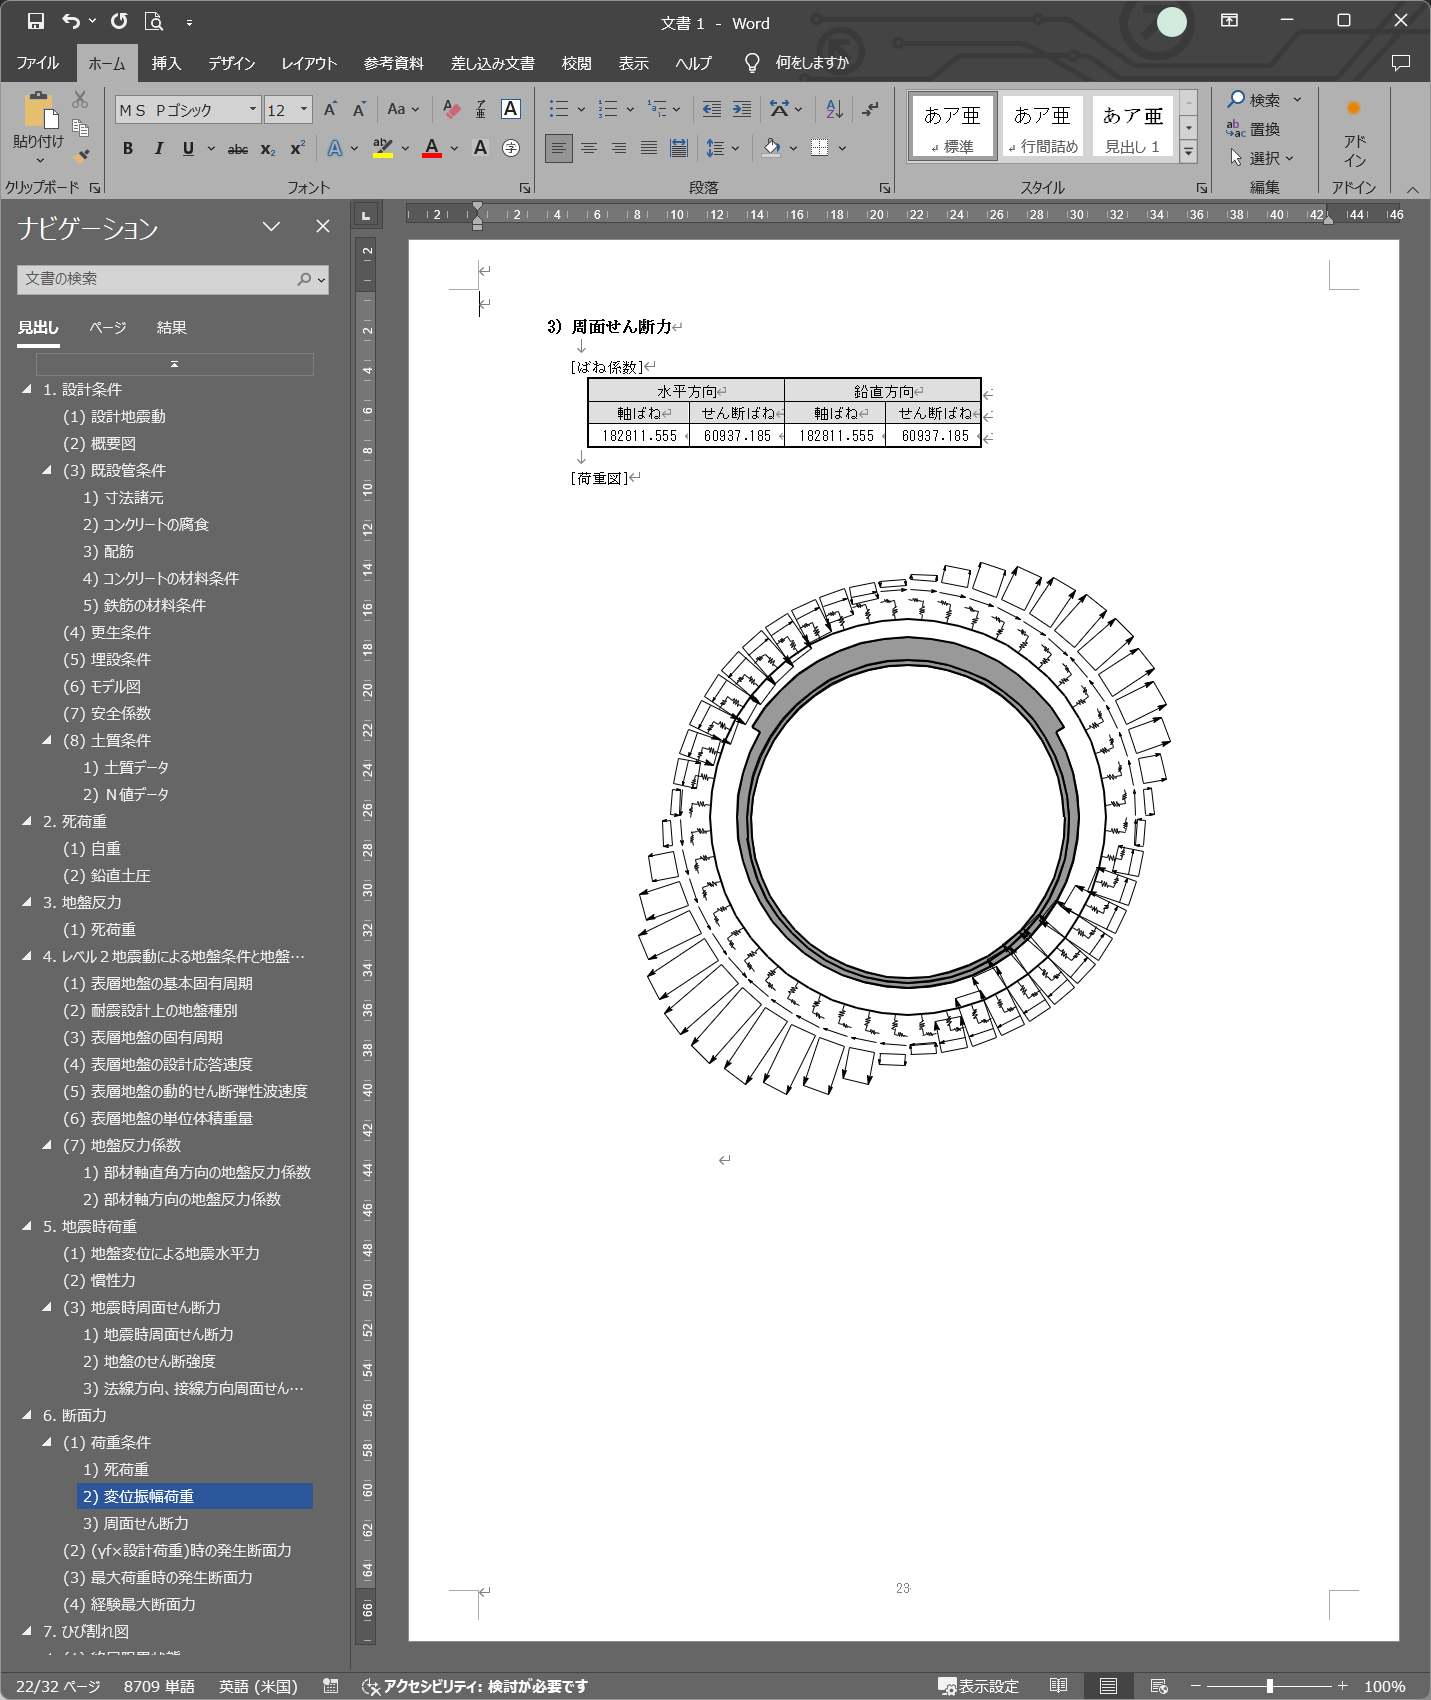Select the 行間詰め style

click(x=1042, y=127)
